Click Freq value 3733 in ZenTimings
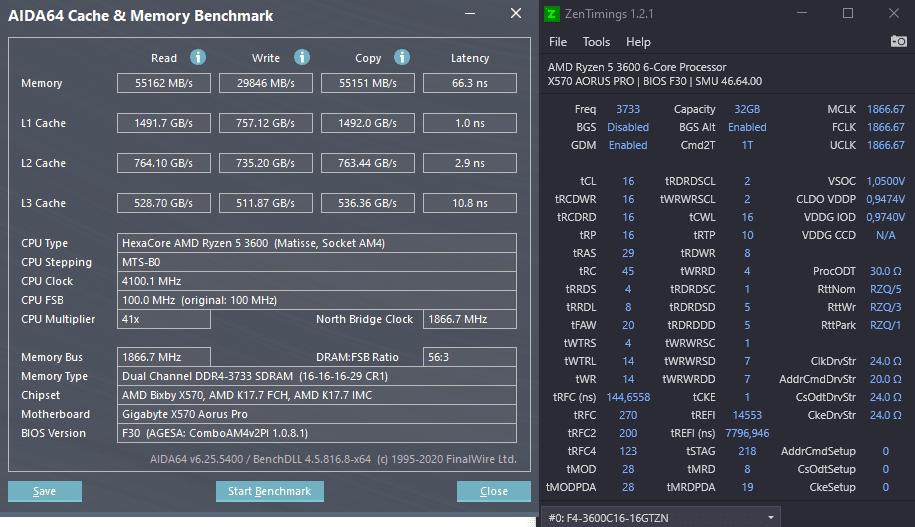915x527 pixels. tap(628, 109)
